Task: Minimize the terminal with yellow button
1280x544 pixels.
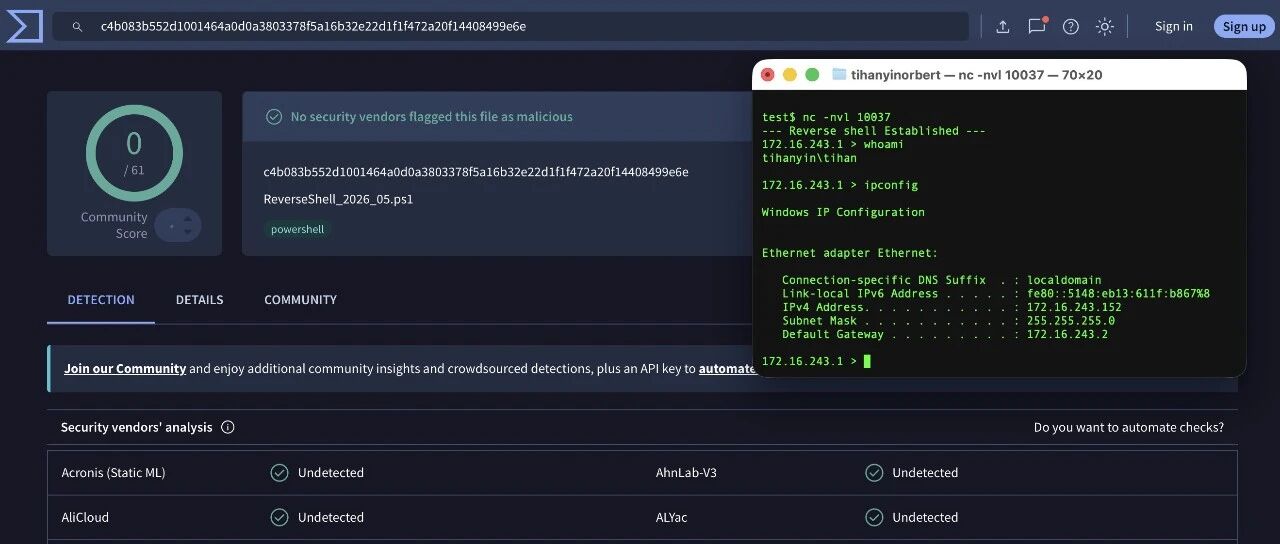Action: coord(790,75)
